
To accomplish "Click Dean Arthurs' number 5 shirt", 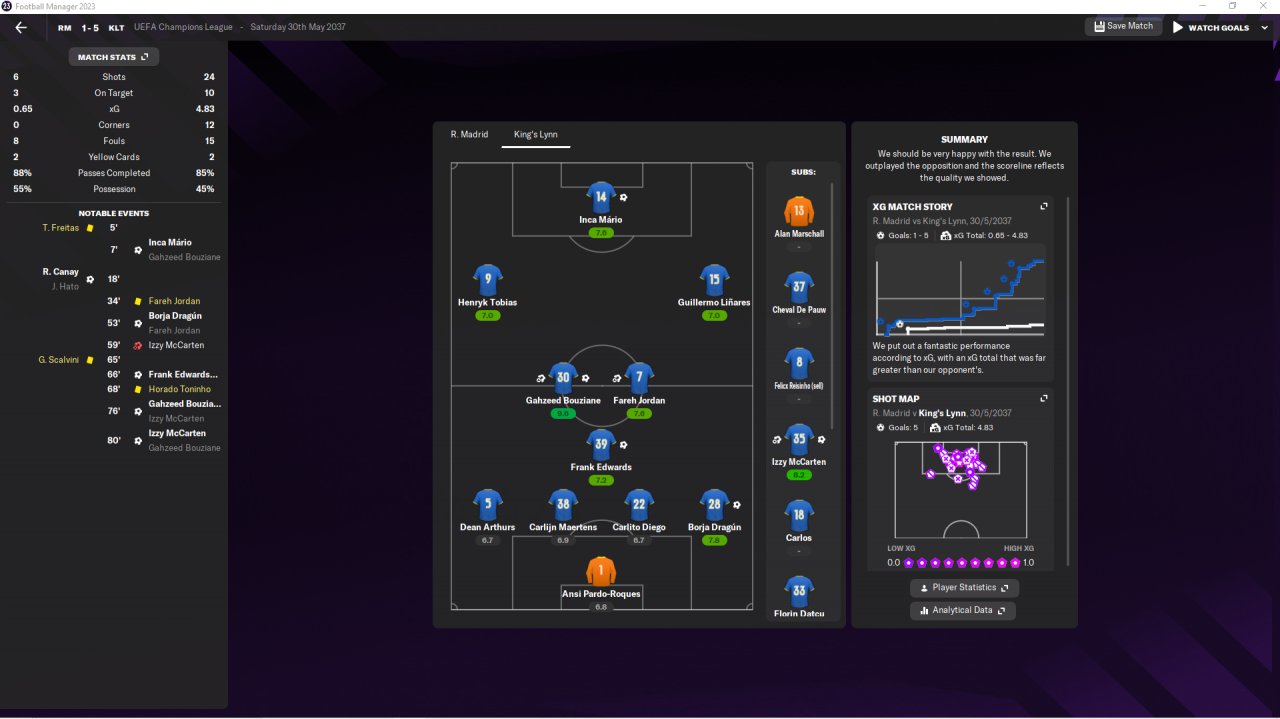I will coord(487,504).
